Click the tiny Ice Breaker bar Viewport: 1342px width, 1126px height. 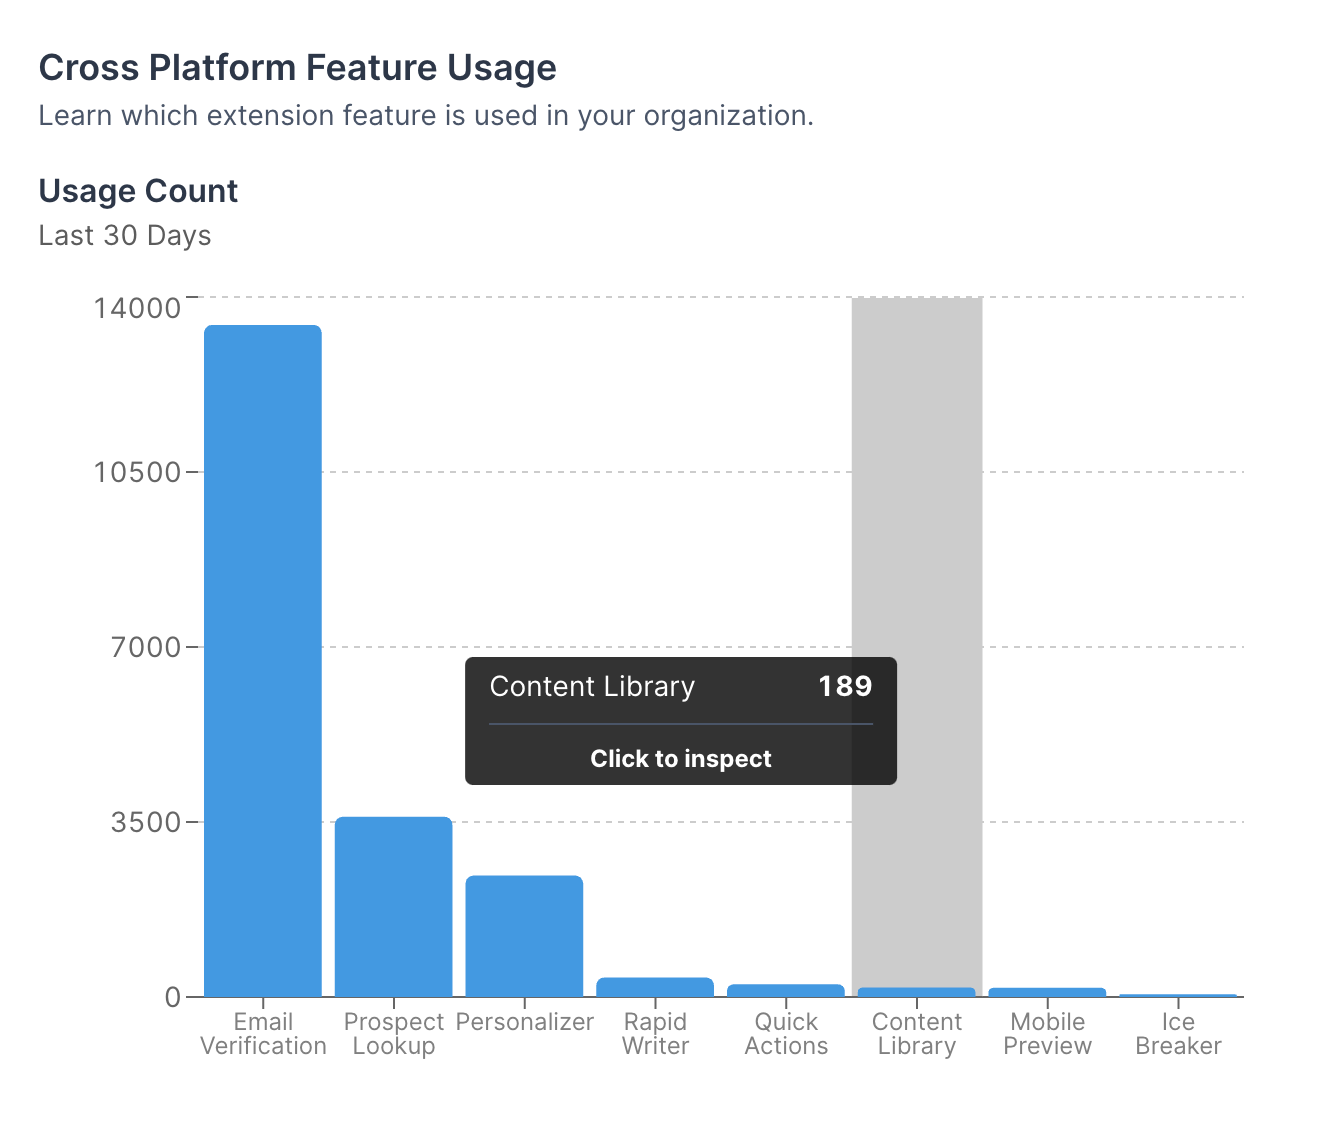coord(1178,995)
